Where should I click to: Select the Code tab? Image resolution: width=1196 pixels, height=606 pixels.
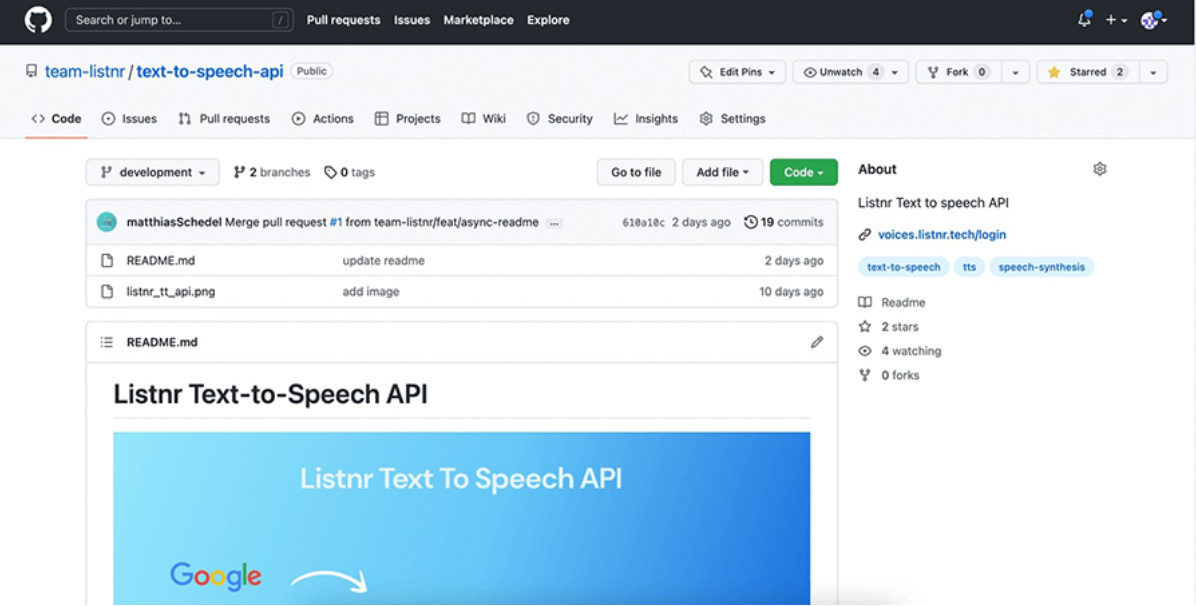[x=56, y=118]
